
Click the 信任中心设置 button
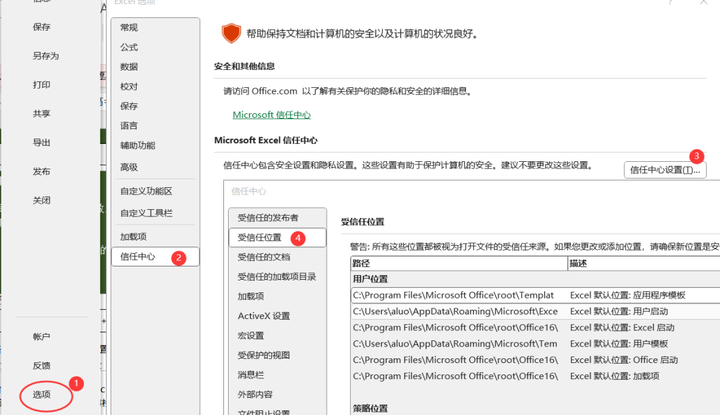(665, 170)
